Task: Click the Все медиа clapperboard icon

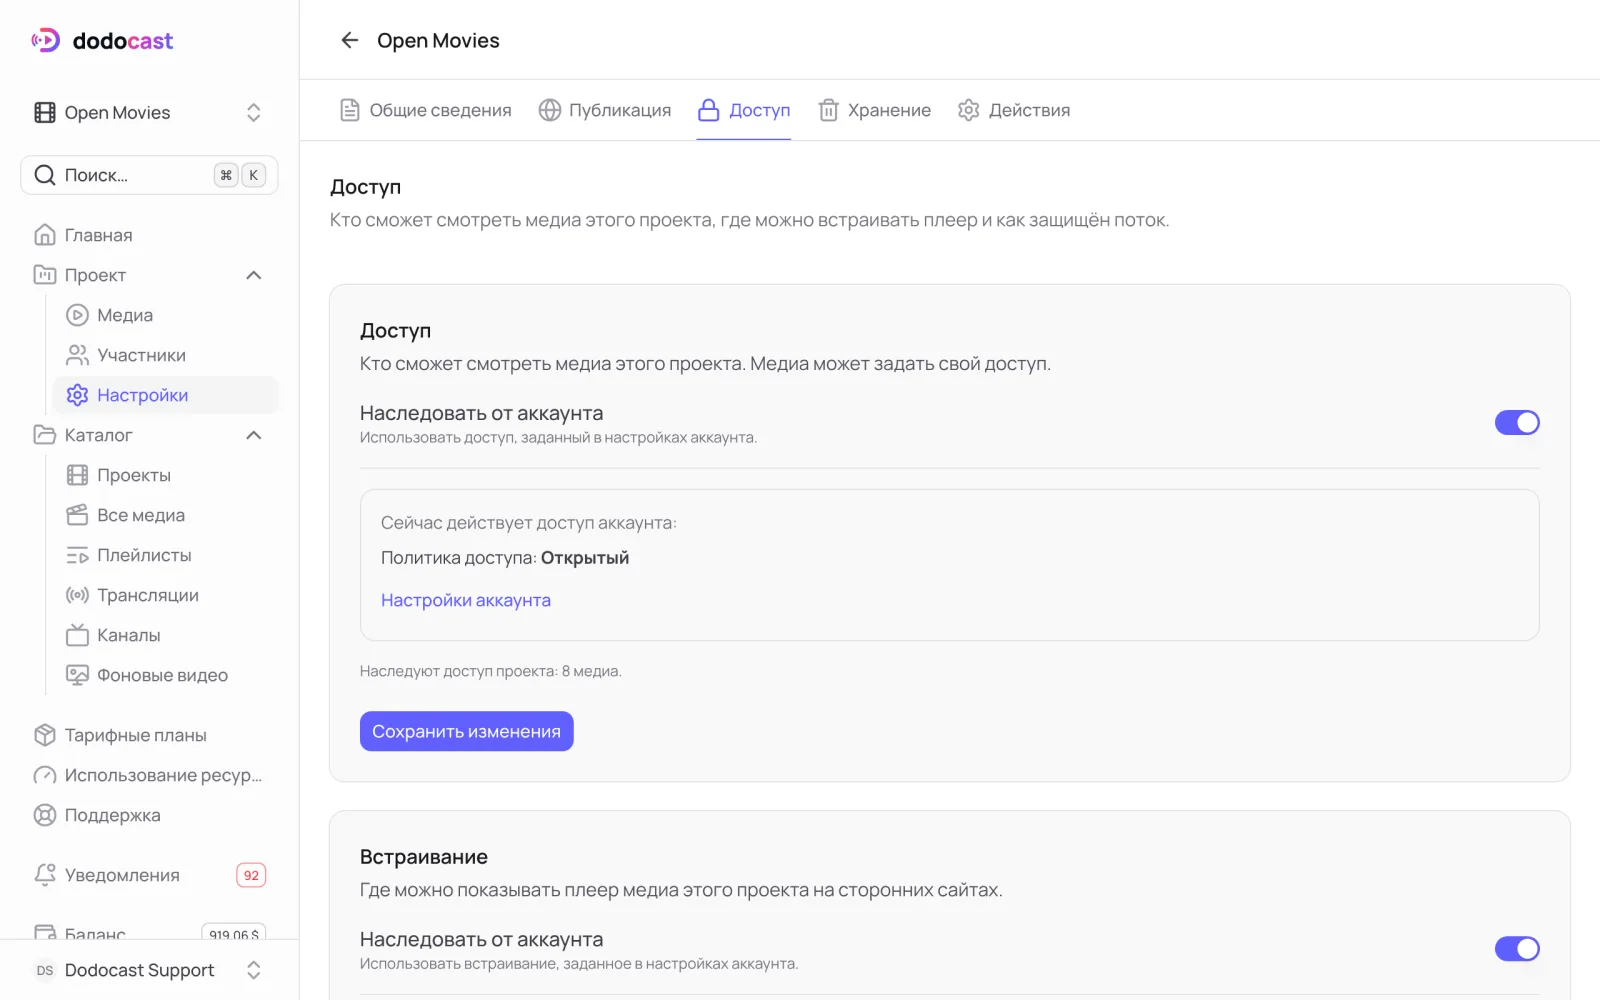Action: 77,515
